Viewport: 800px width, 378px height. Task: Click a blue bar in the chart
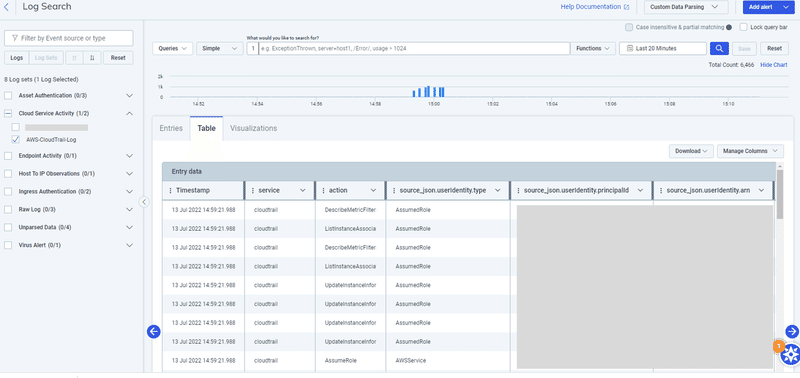point(428,92)
